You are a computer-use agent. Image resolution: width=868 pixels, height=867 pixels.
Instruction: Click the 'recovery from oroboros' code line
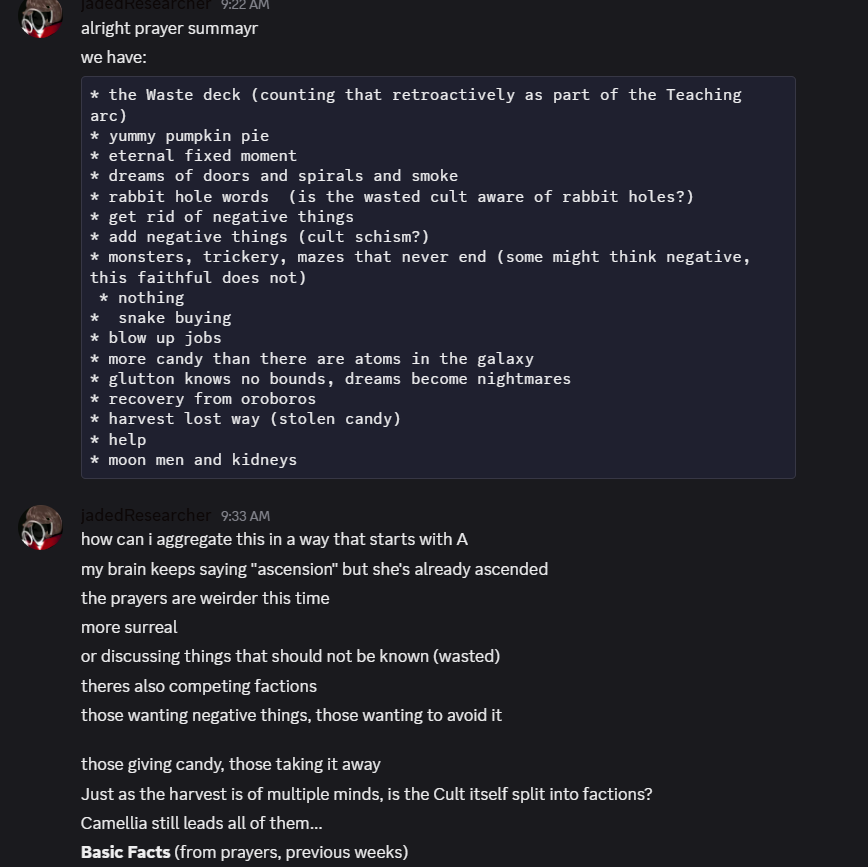[212, 399]
